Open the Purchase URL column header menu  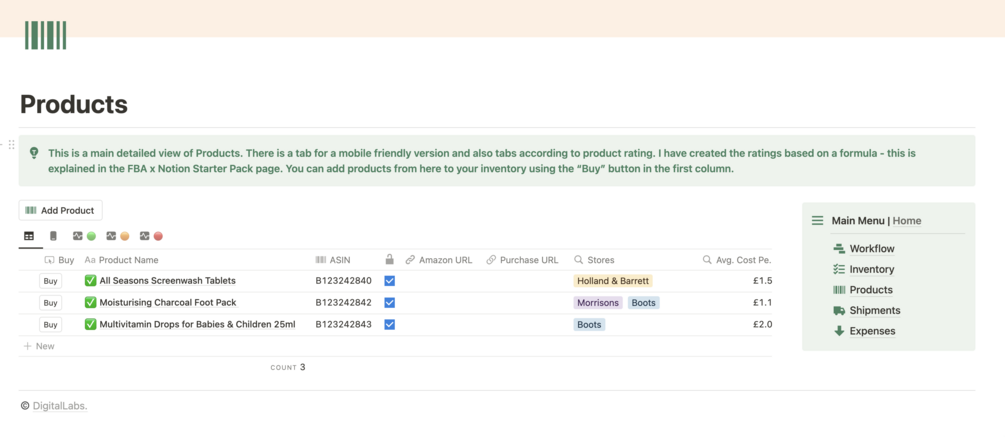(522, 260)
